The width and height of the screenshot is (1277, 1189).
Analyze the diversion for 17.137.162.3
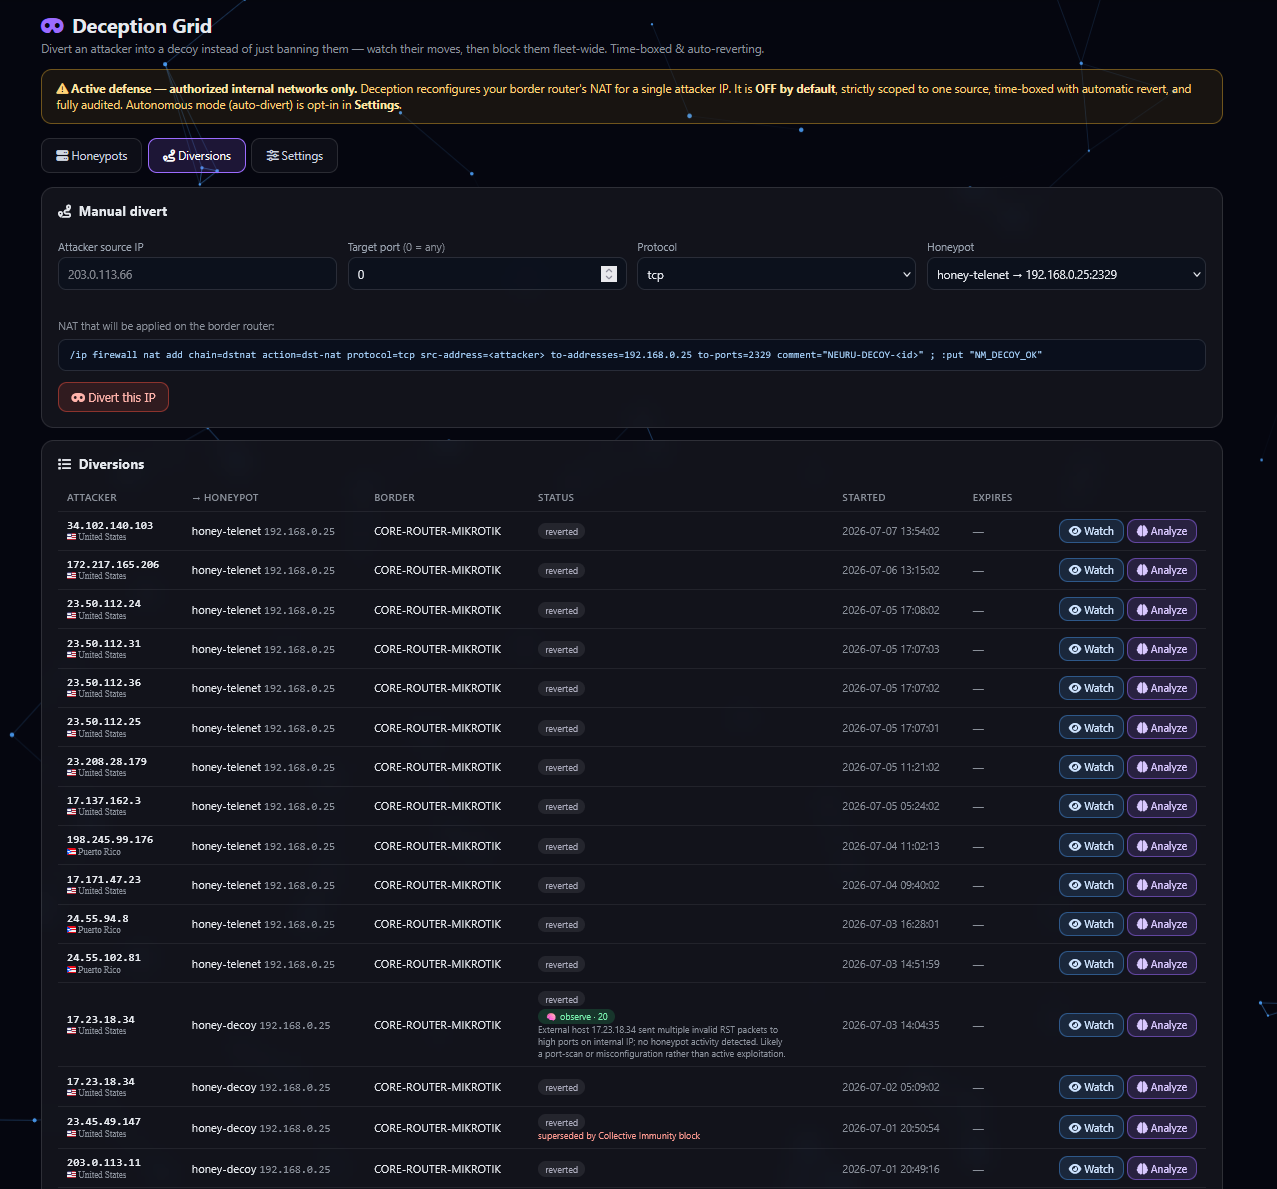(x=1162, y=806)
